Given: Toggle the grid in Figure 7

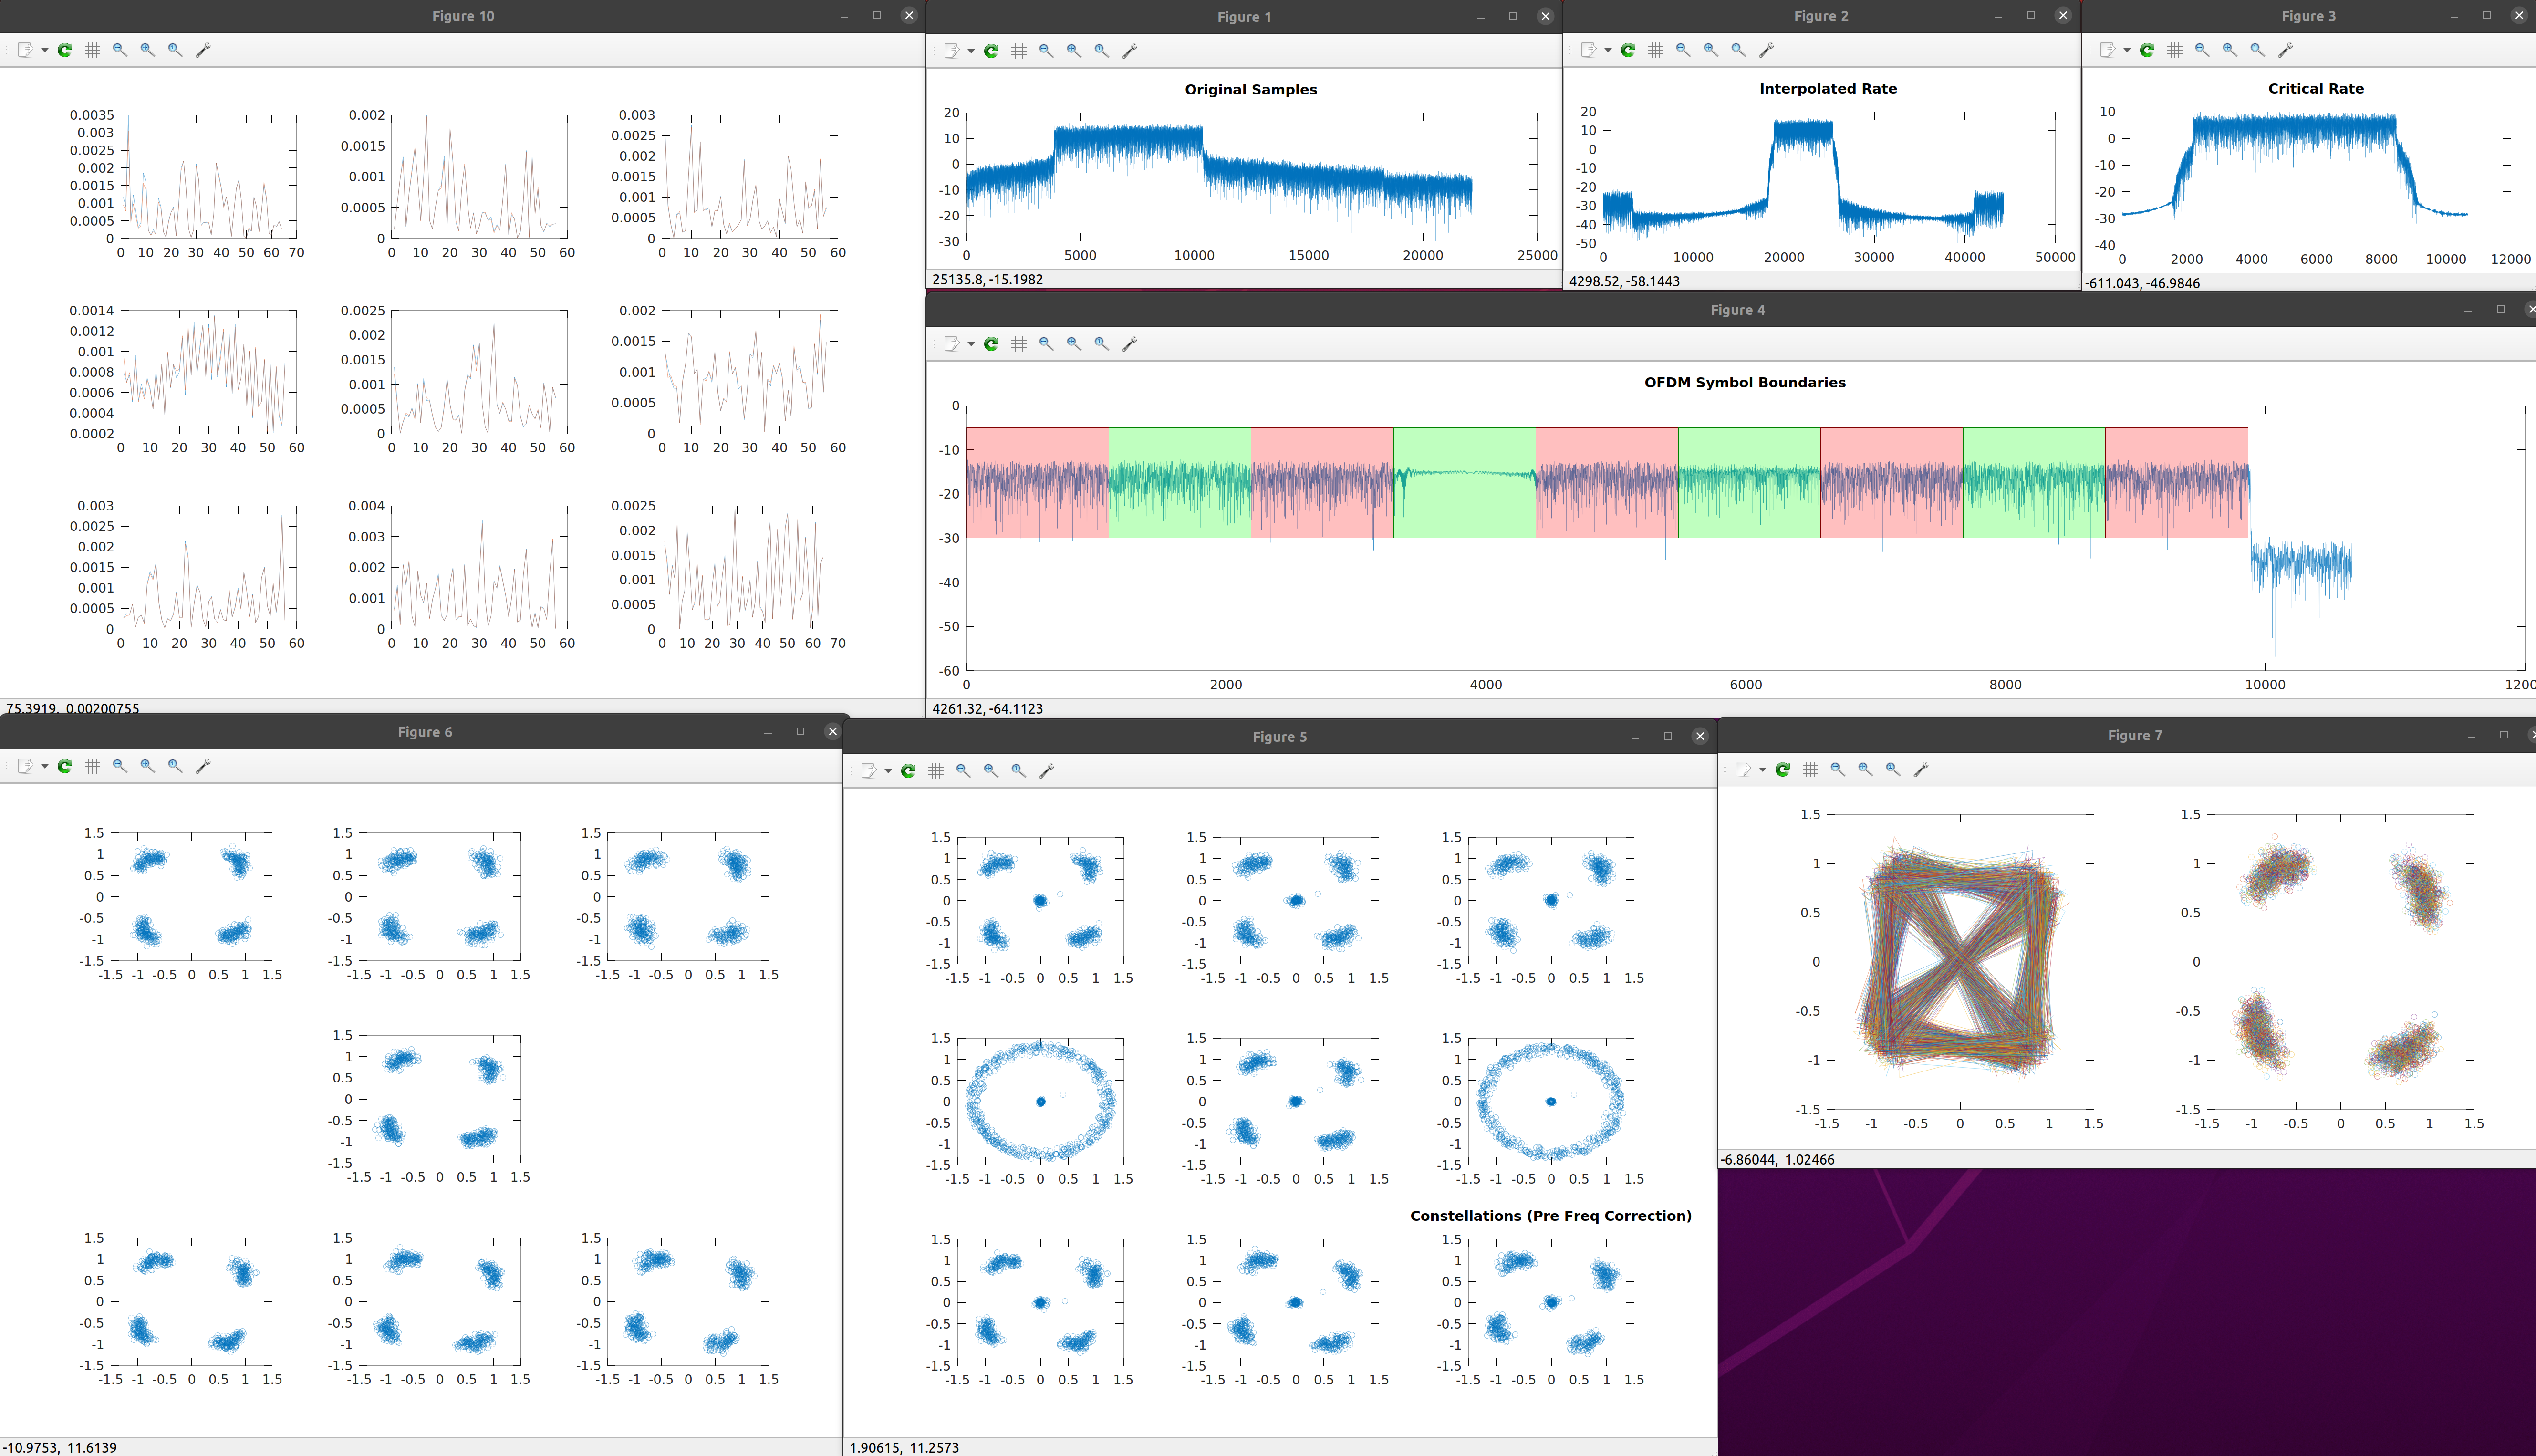Looking at the screenshot, I should [1810, 770].
